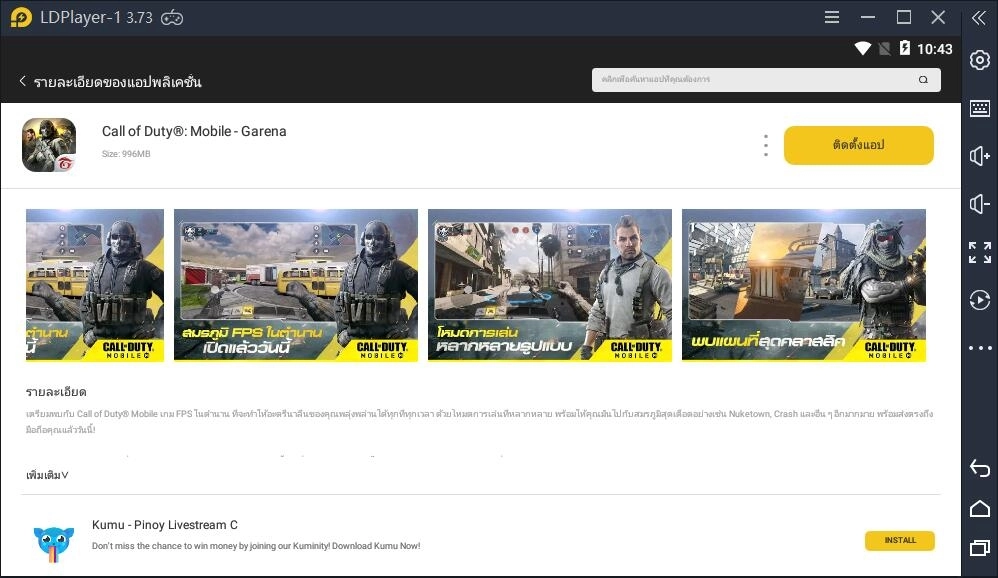Click the Kumu app icon

click(53, 543)
